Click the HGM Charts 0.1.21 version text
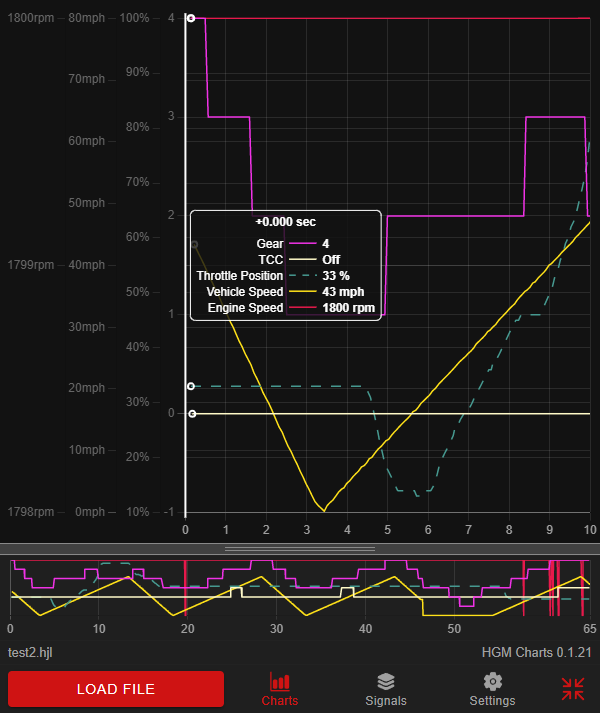 click(536, 652)
